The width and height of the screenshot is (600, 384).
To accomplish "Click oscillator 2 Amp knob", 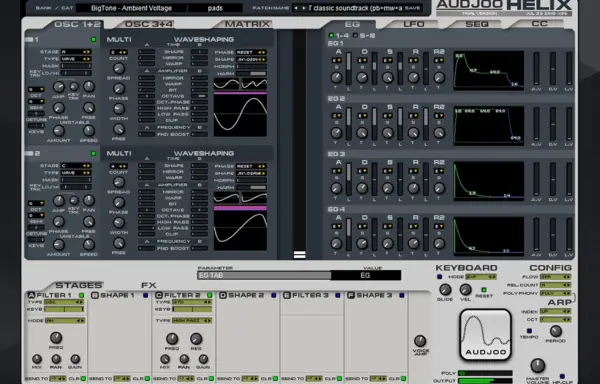I will 59,200.
